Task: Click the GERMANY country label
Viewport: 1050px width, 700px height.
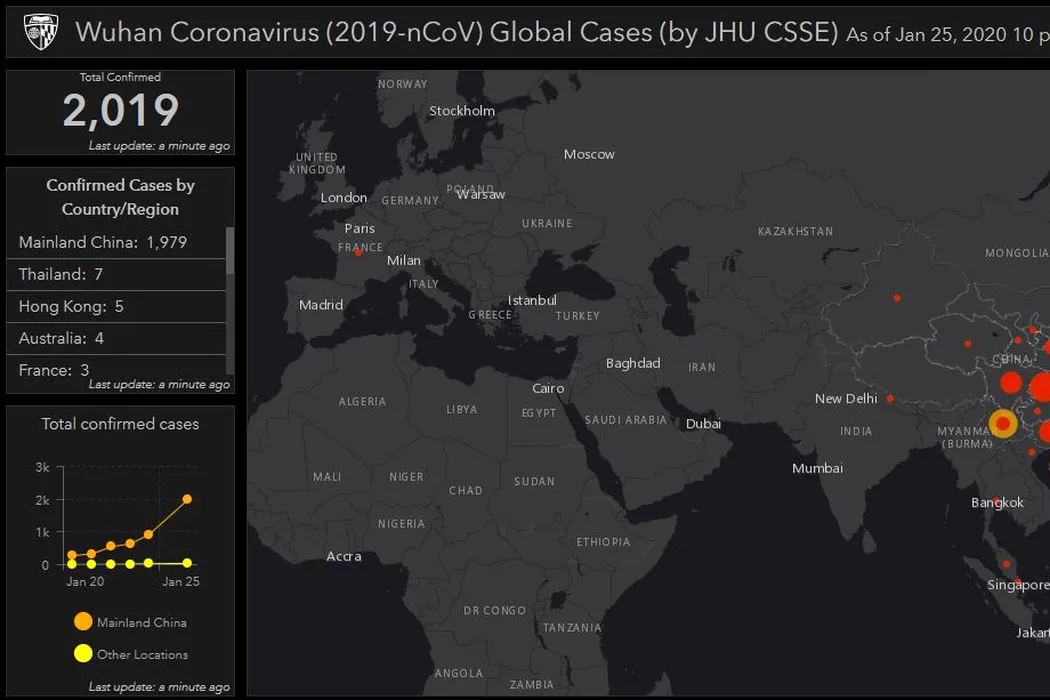Action: [410, 200]
